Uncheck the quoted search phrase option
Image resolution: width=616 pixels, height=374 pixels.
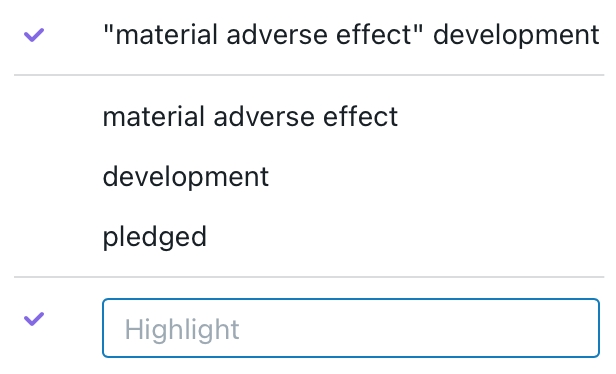coord(34,35)
